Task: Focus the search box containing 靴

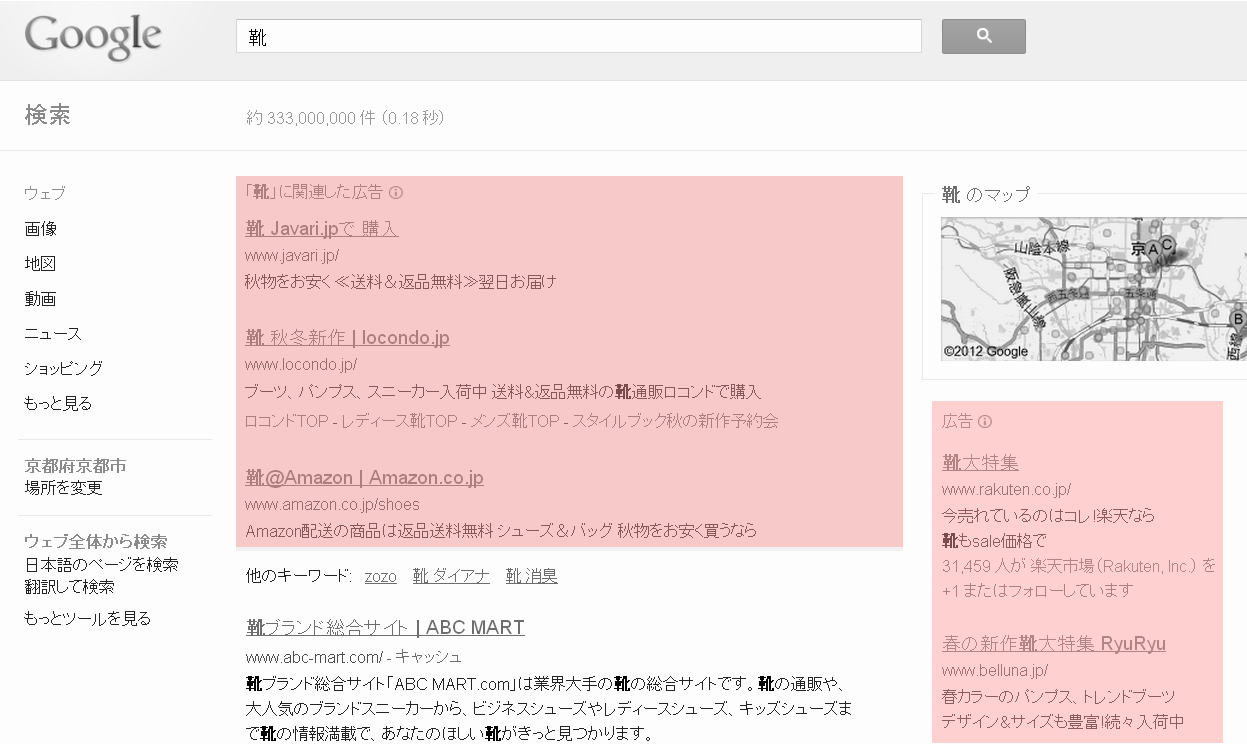Action: (x=579, y=36)
